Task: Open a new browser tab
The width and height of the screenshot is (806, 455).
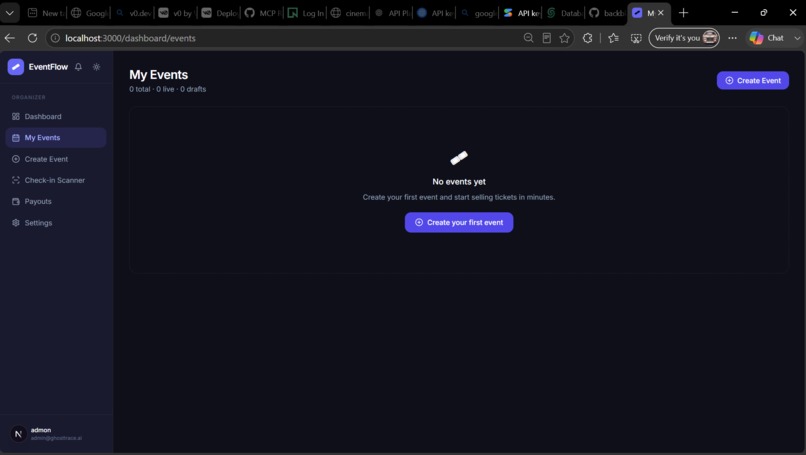Action: [x=683, y=13]
